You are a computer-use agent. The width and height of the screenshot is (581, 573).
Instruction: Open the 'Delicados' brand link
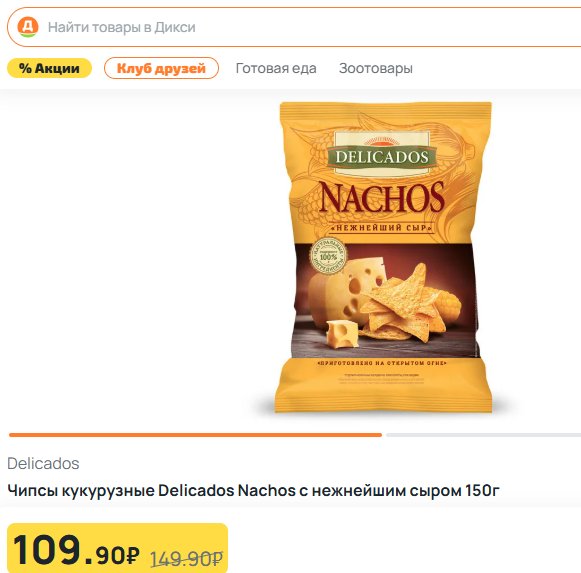pos(43,463)
